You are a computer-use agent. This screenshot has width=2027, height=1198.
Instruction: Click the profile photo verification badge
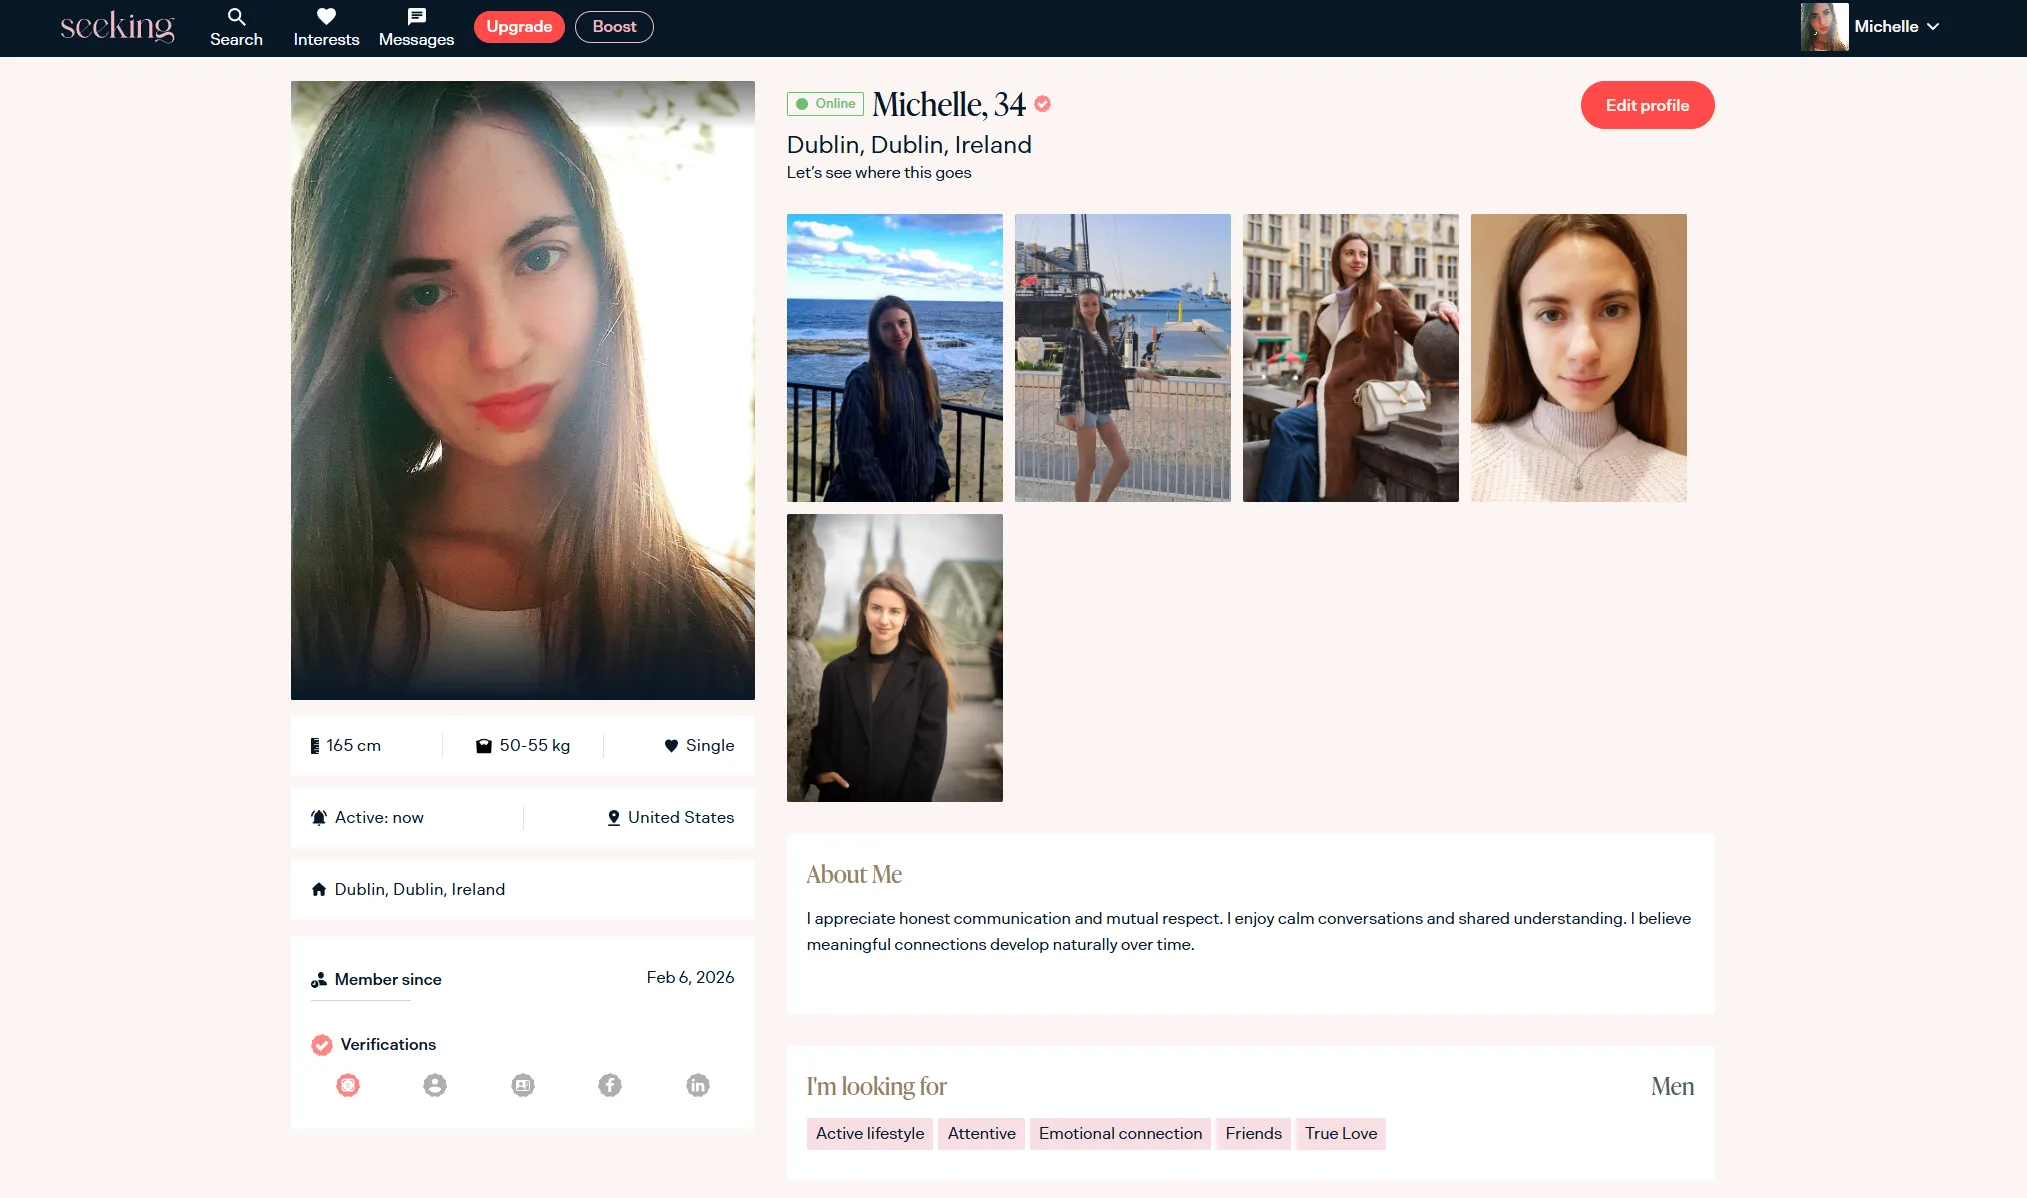[435, 1085]
